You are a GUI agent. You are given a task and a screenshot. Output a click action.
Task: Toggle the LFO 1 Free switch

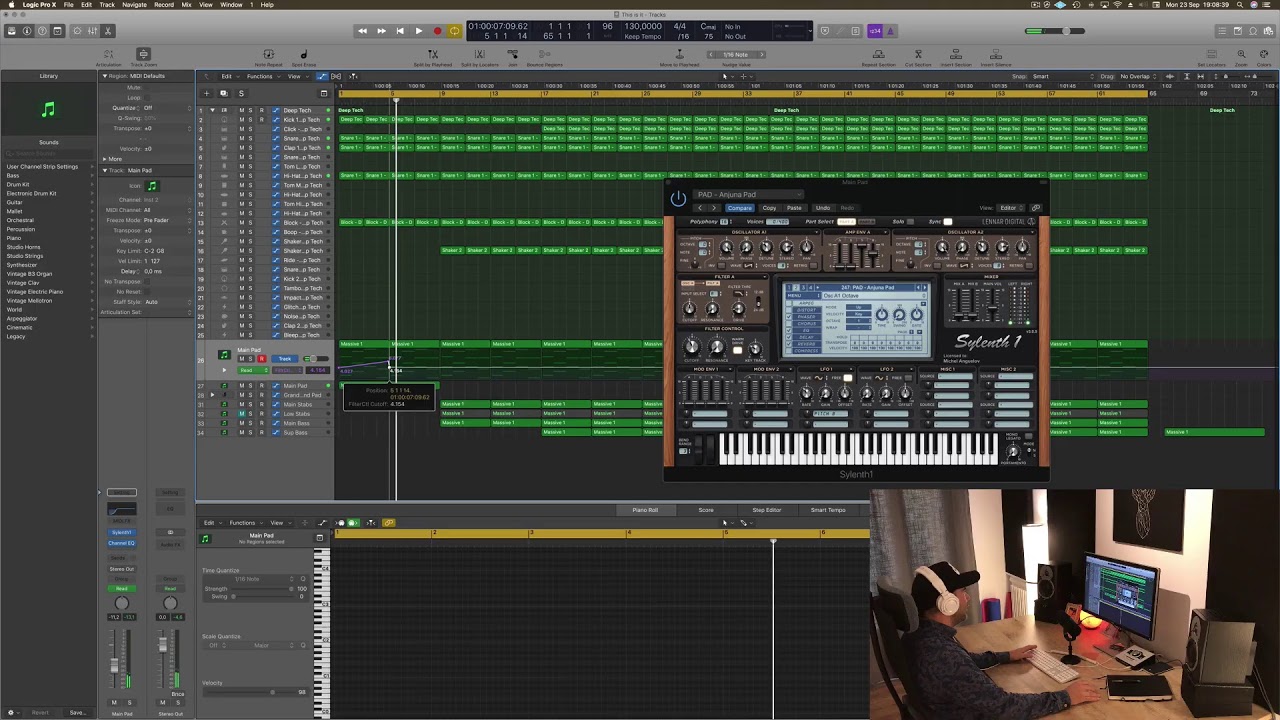click(x=847, y=378)
